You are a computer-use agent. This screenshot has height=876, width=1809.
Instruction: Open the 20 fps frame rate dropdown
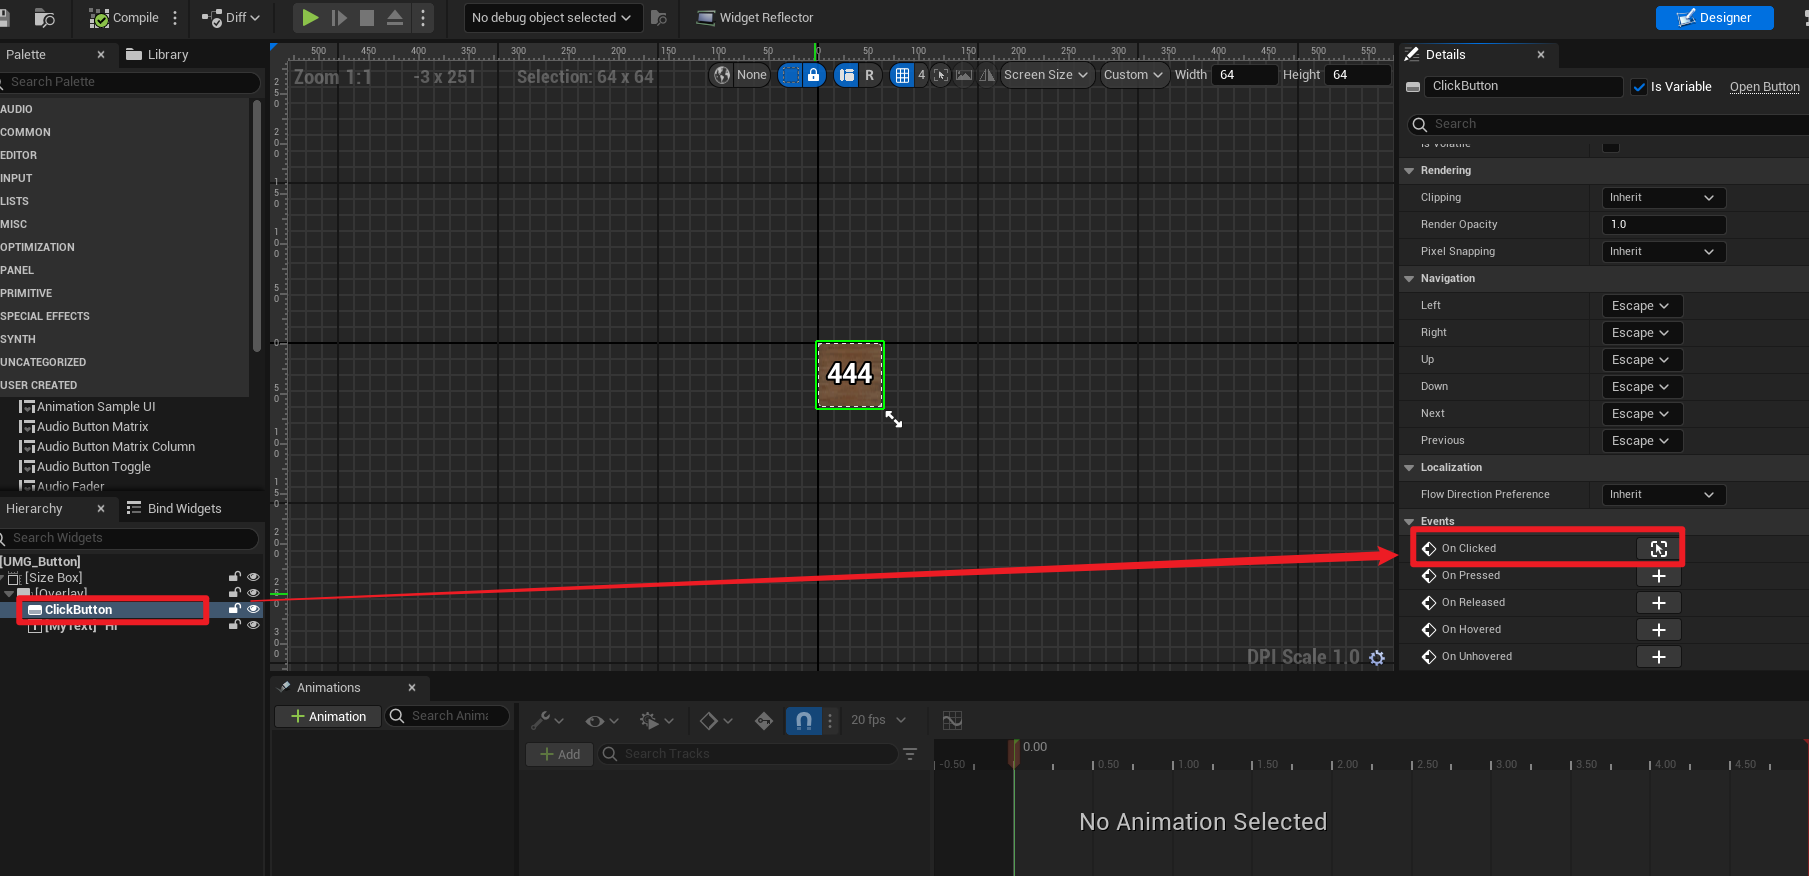(x=878, y=720)
